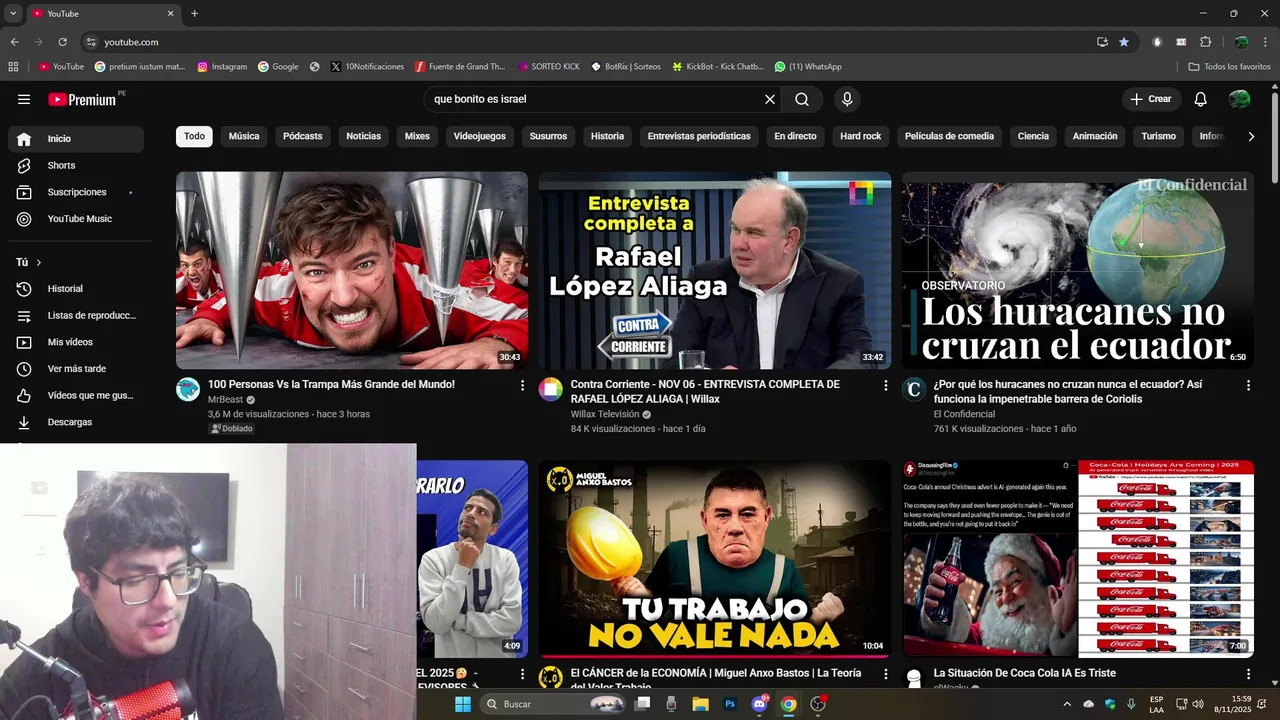The image size is (1280, 720).
Task: Select the Pódcasts filter chip
Action: point(303,136)
